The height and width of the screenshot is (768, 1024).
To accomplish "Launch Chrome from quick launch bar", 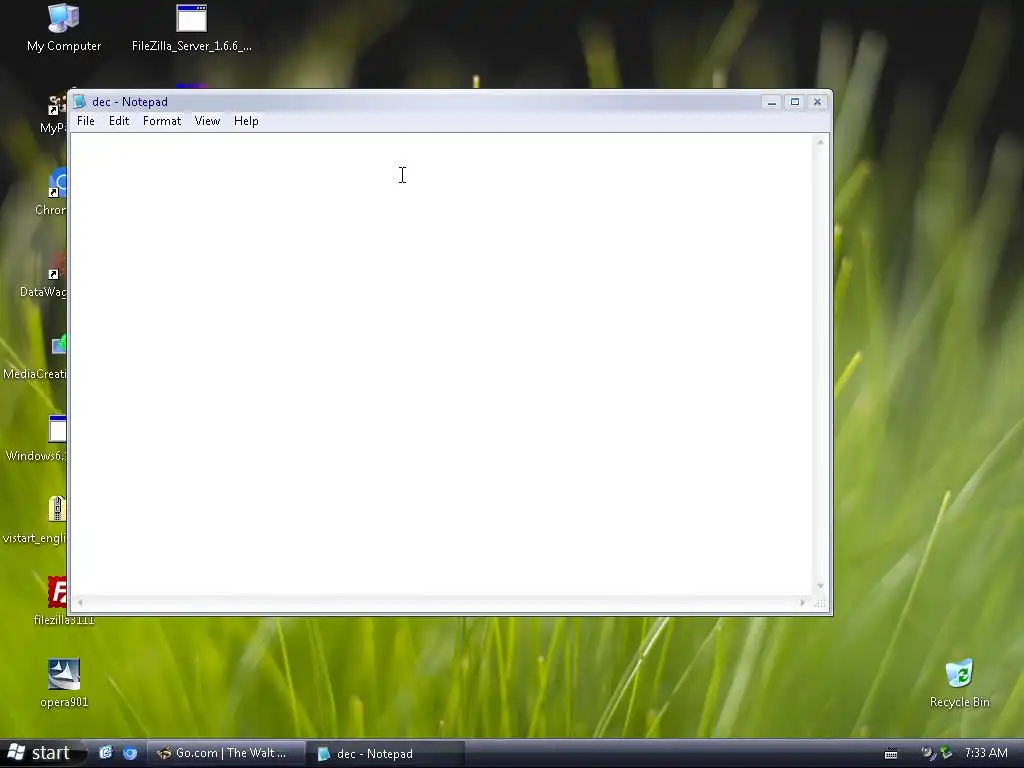I will click(130, 753).
